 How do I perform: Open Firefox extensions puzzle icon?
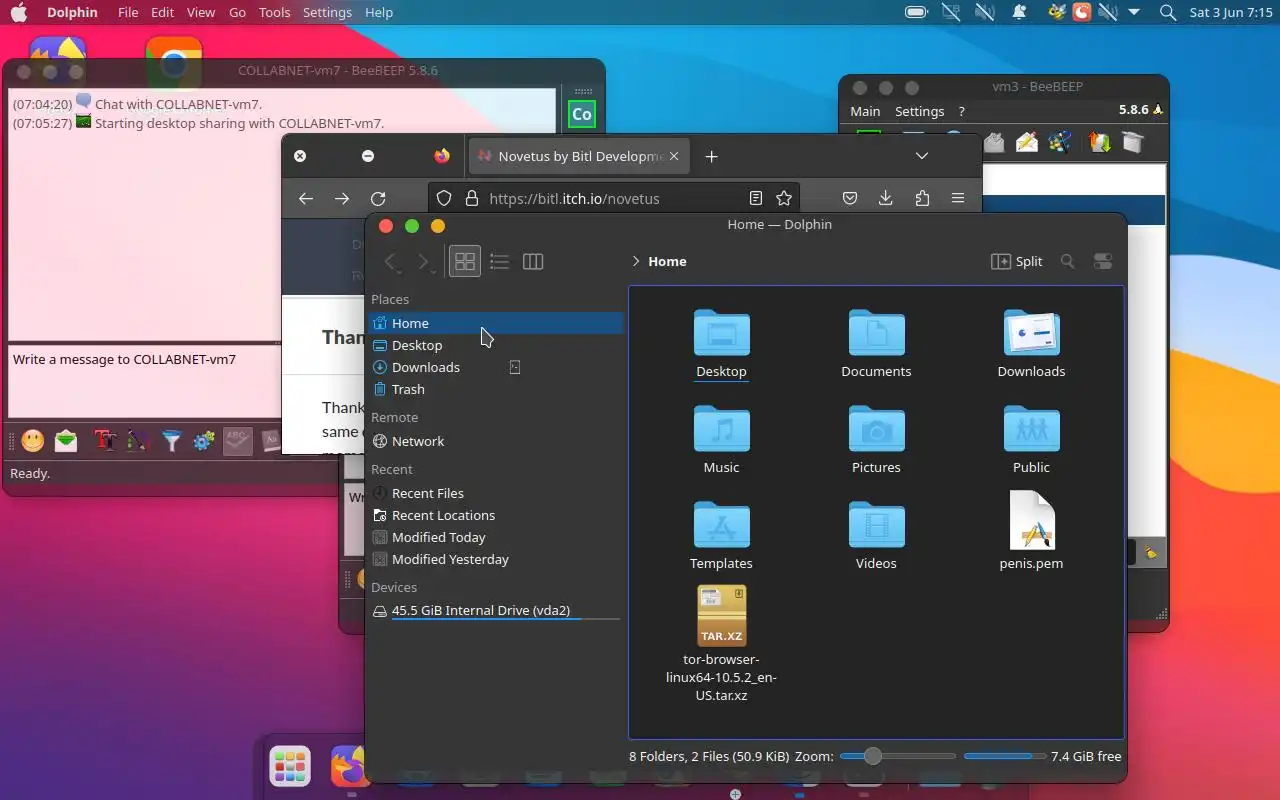[922, 198]
